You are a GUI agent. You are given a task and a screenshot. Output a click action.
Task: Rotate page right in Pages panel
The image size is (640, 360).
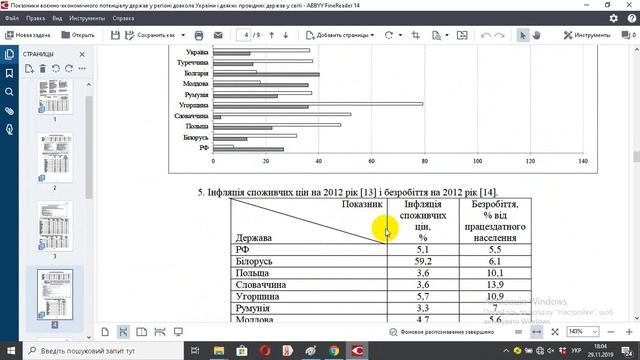(x=69, y=69)
